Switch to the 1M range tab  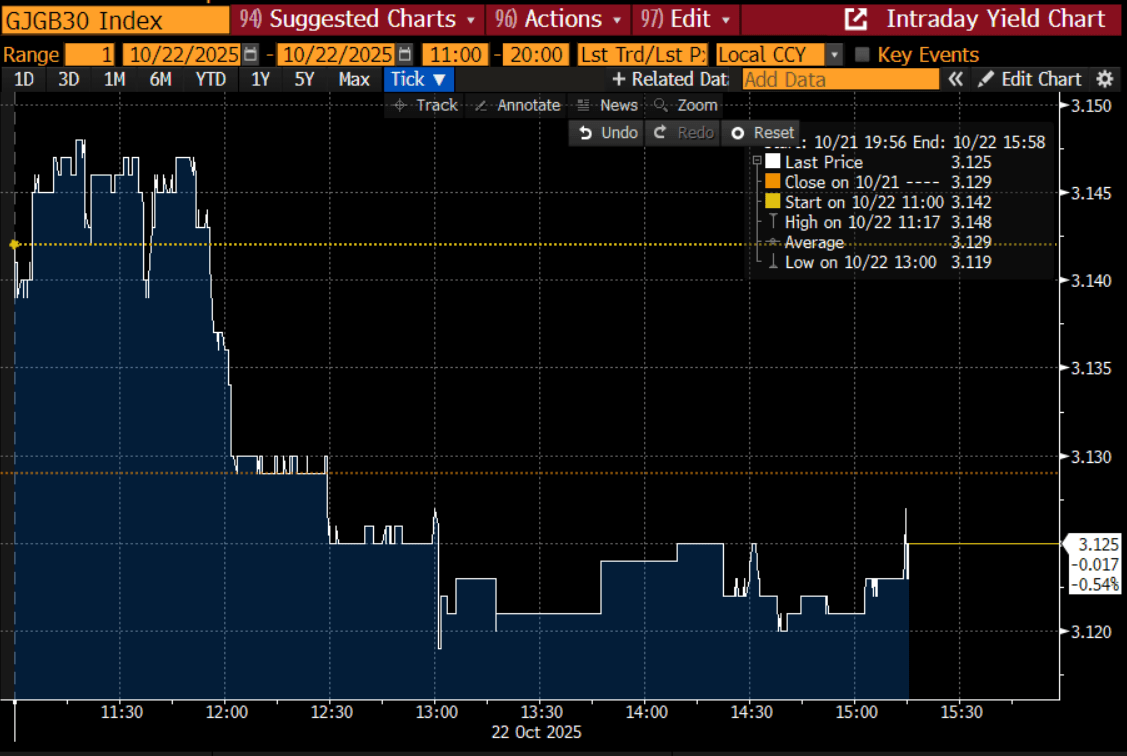114,79
